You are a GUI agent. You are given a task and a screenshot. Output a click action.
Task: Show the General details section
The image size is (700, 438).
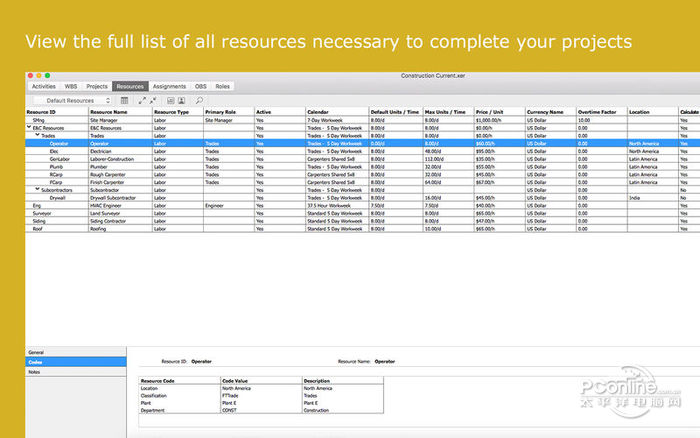tap(37, 353)
